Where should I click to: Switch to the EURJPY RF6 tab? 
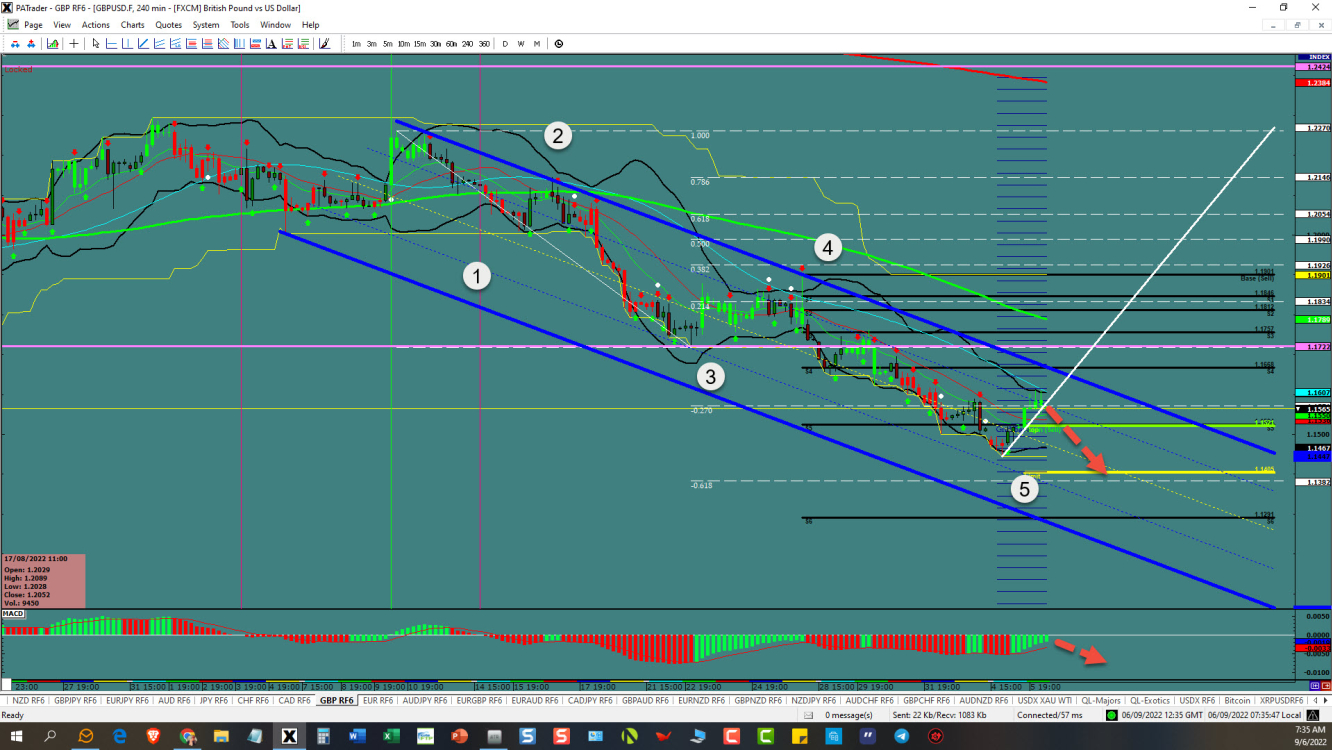point(127,700)
